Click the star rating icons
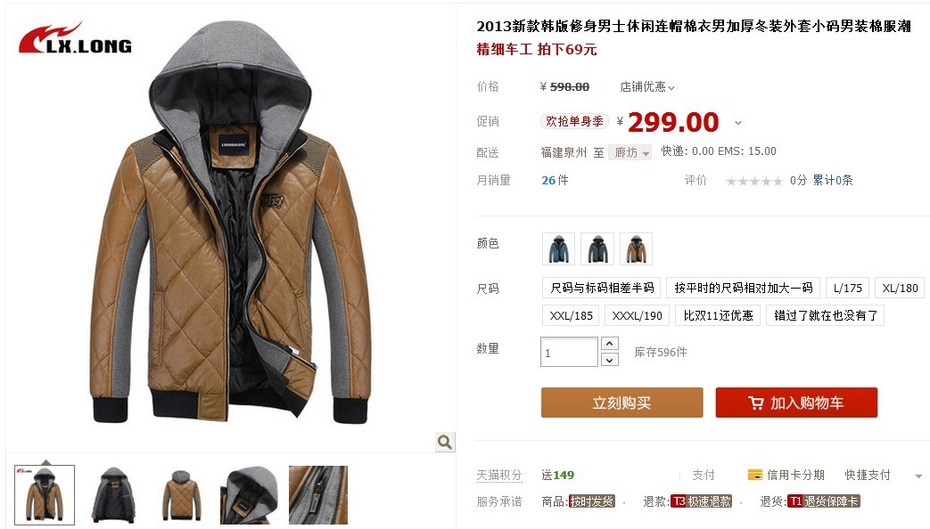Screen dimensions: 930x529 754,181
